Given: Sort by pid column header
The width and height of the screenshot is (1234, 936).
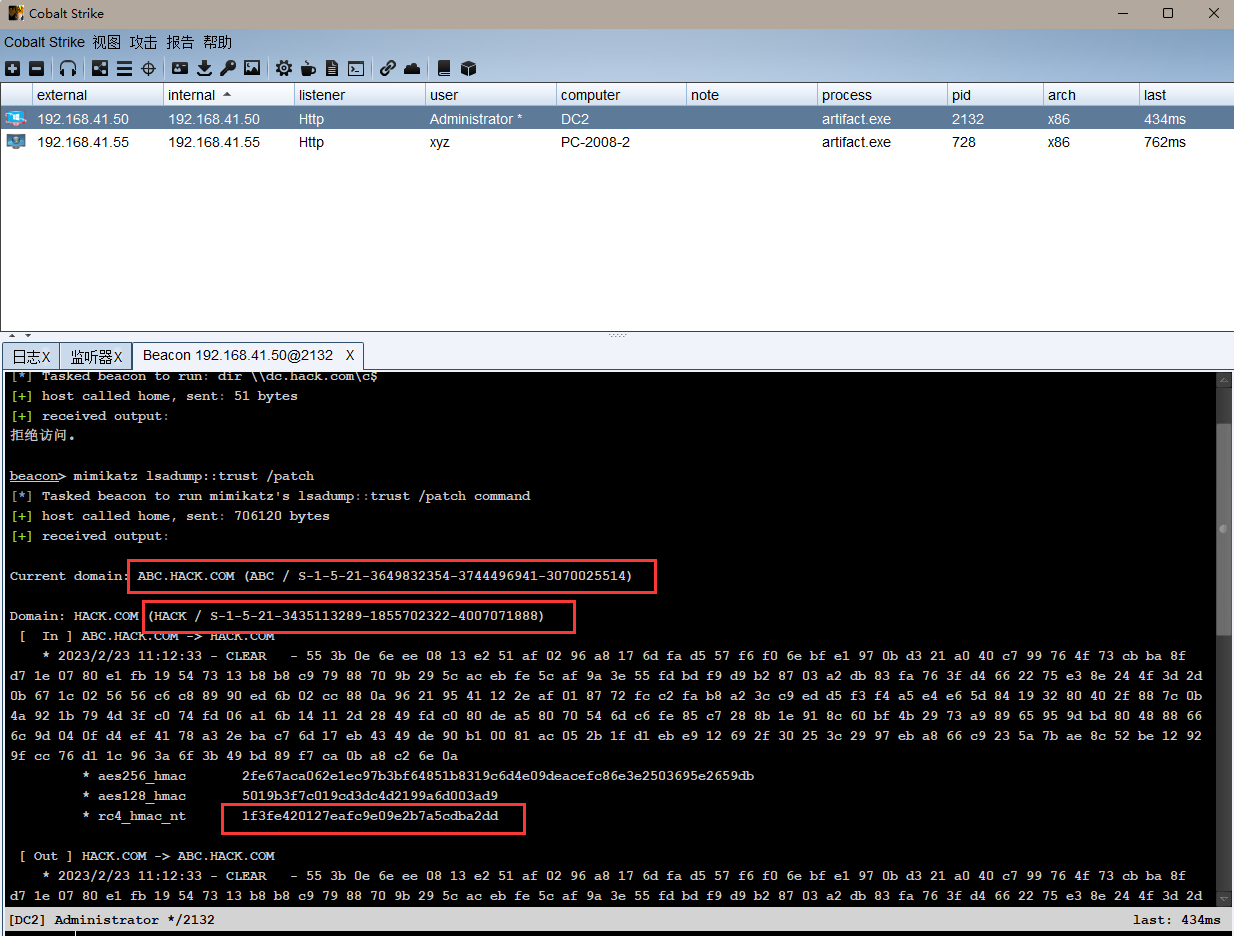Looking at the screenshot, I should (996, 95).
